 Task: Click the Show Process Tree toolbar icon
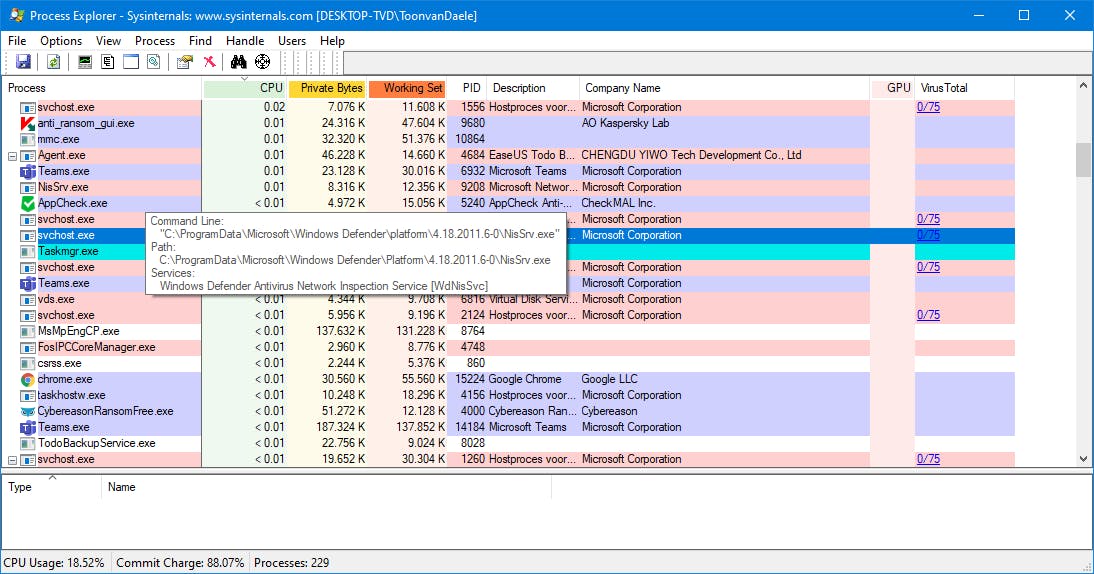(x=108, y=62)
